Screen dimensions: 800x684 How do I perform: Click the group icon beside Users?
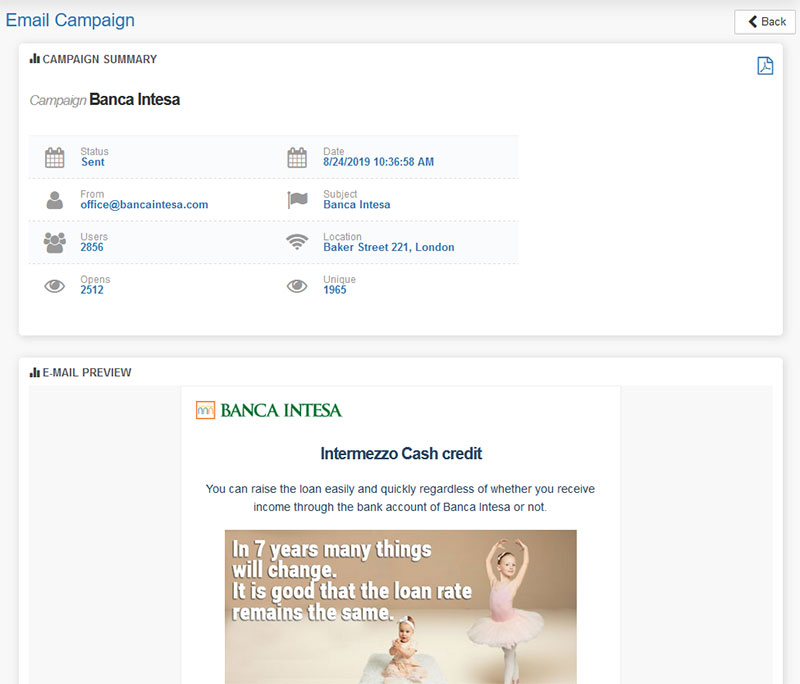55,243
